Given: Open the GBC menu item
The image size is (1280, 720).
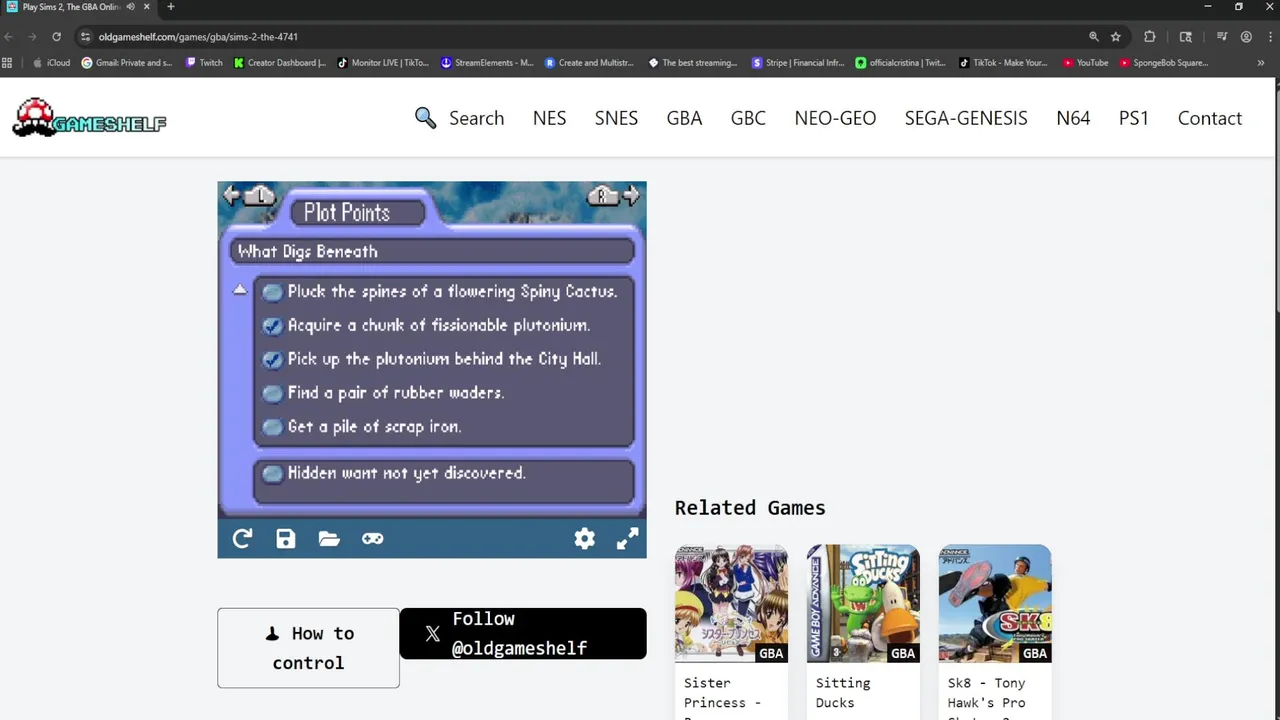Looking at the screenshot, I should point(748,118).
